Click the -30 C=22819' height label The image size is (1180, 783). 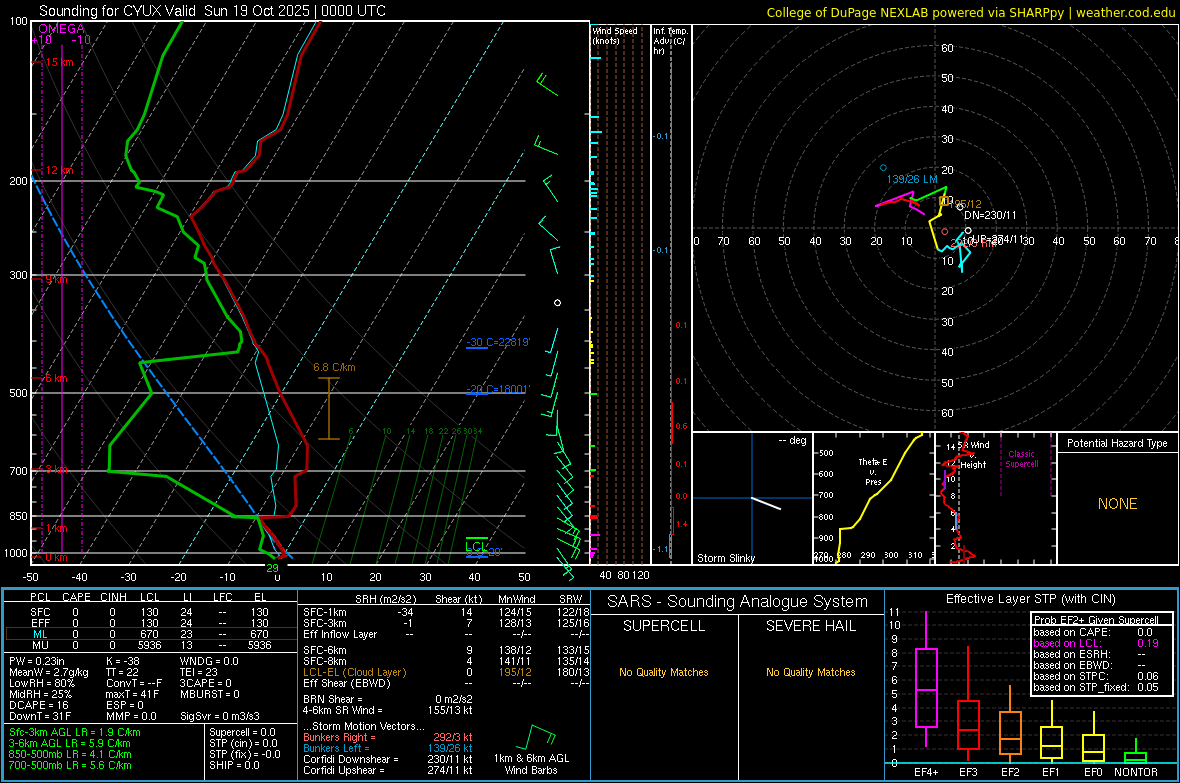(498, 343)
